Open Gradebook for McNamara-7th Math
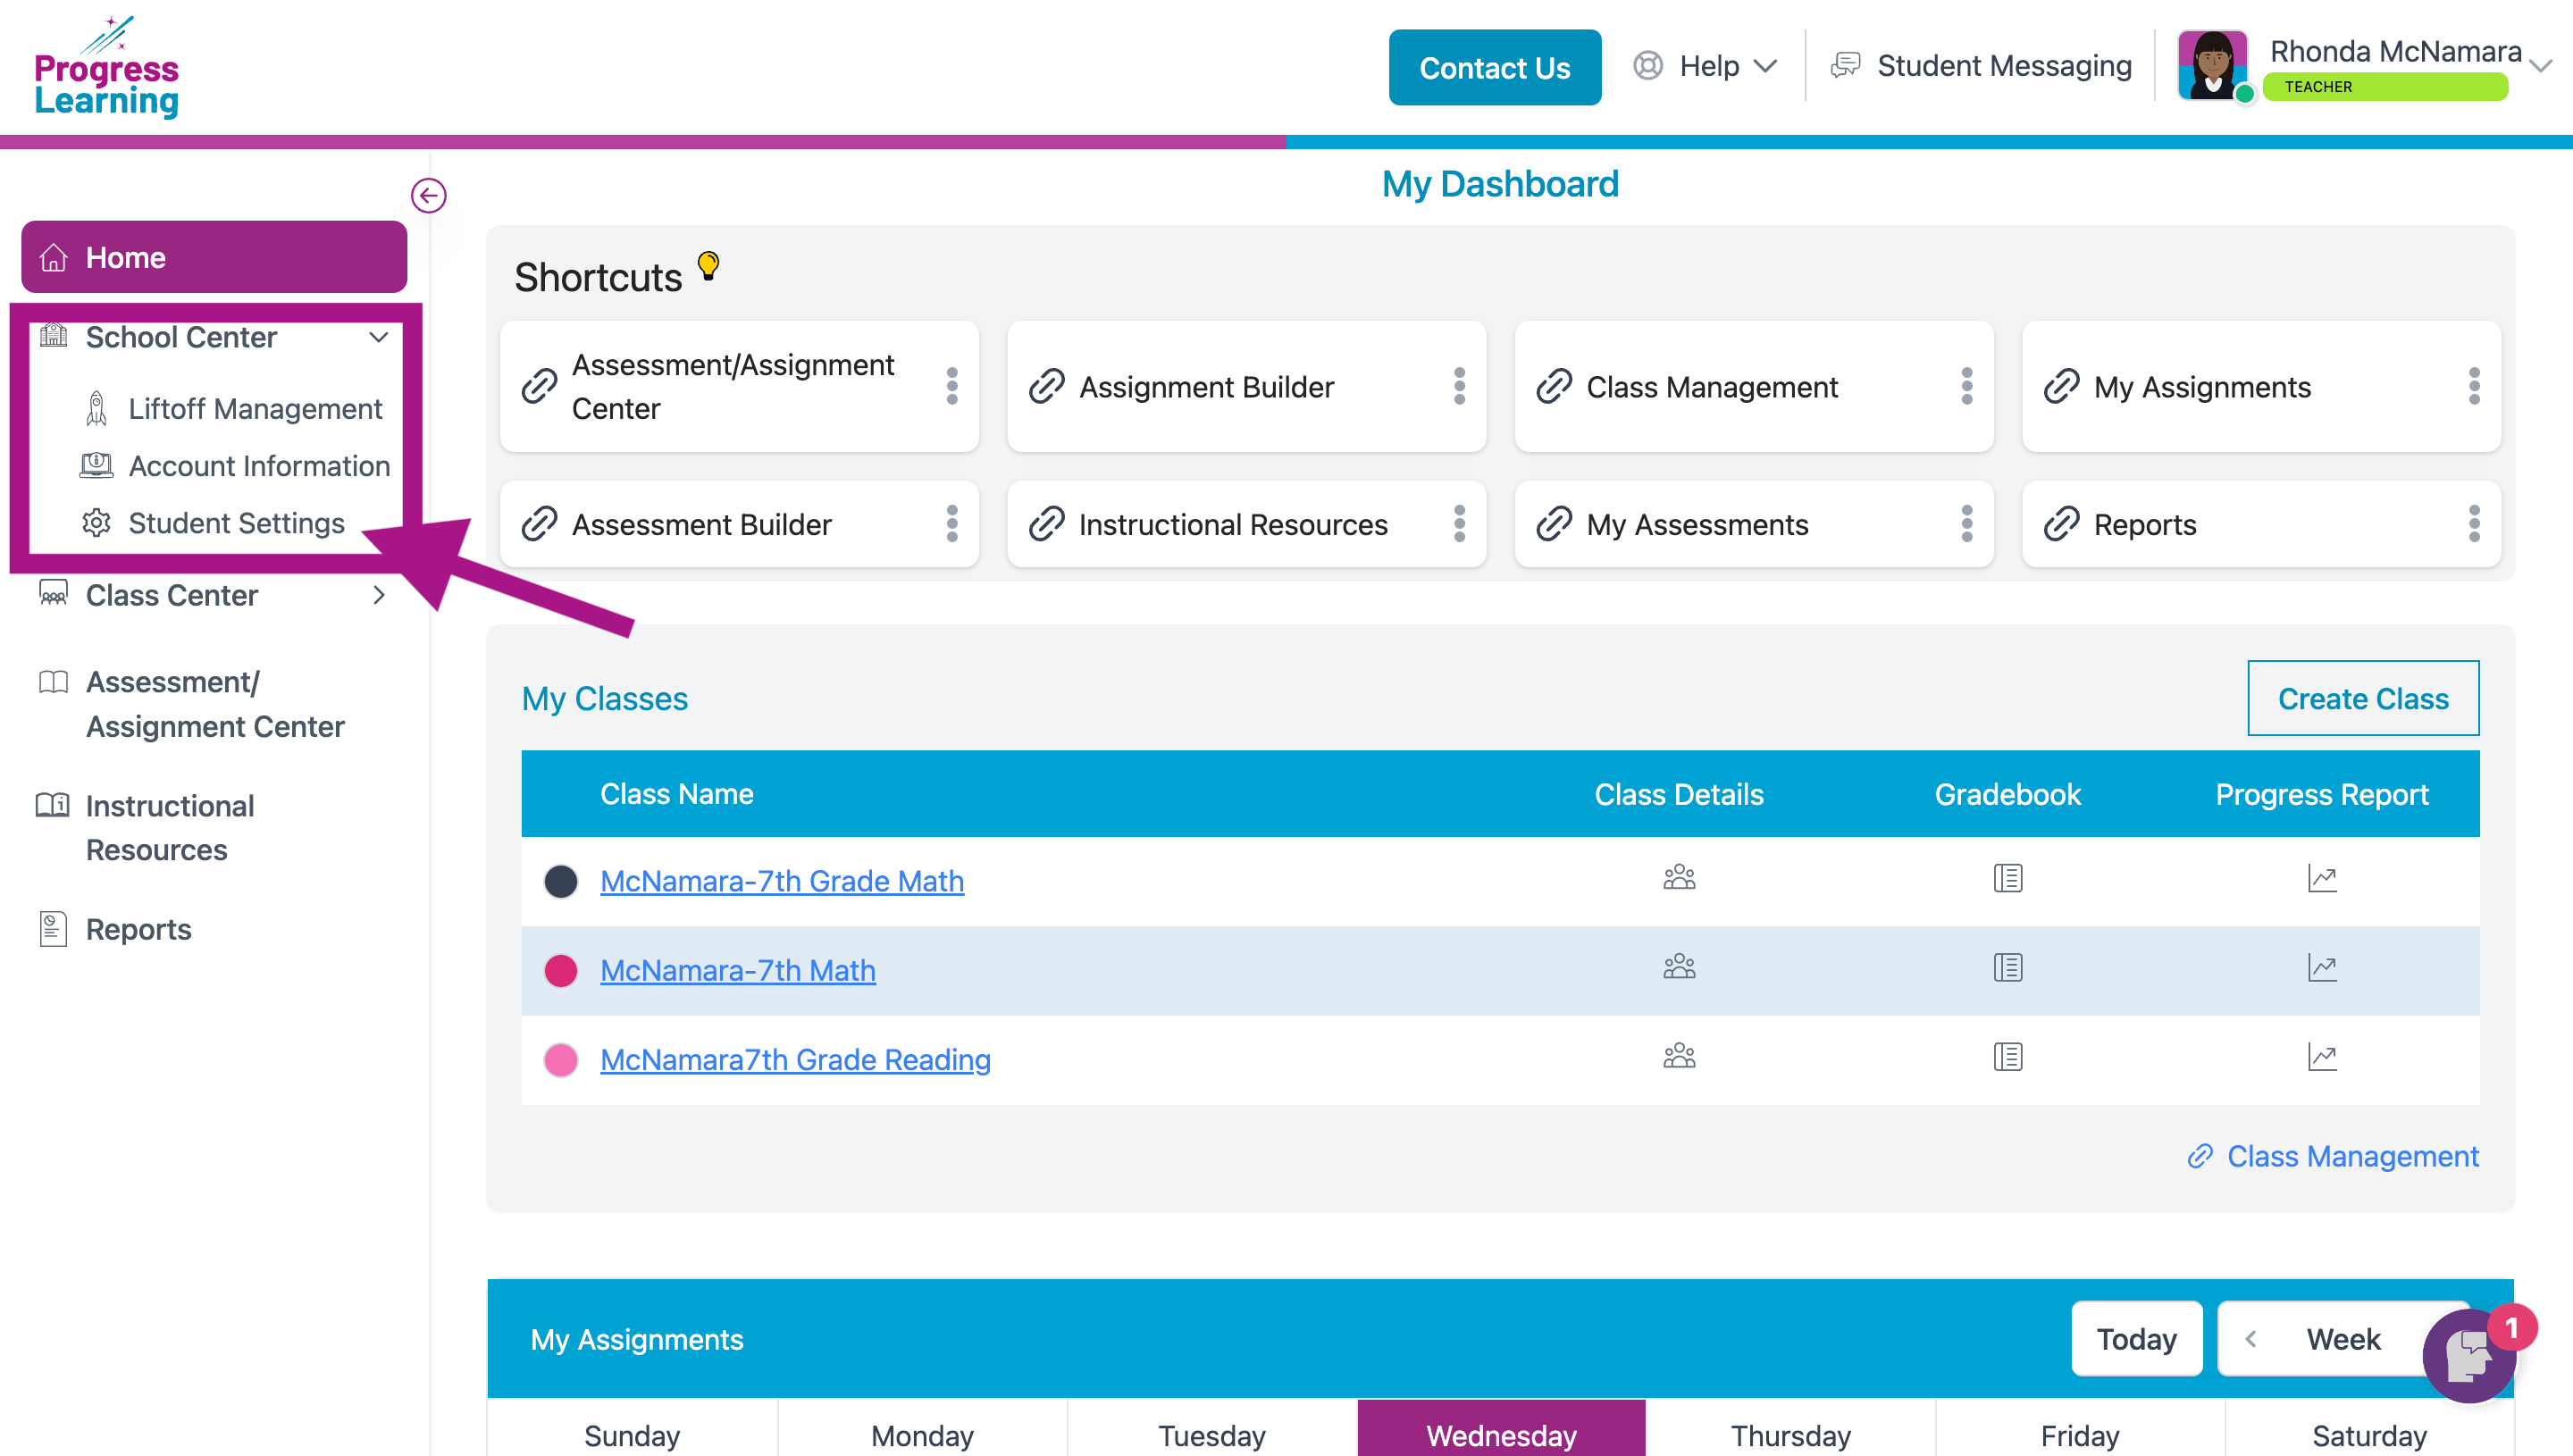The height and width of the screenshot is (1456, 2573). tap(2007, 967)
